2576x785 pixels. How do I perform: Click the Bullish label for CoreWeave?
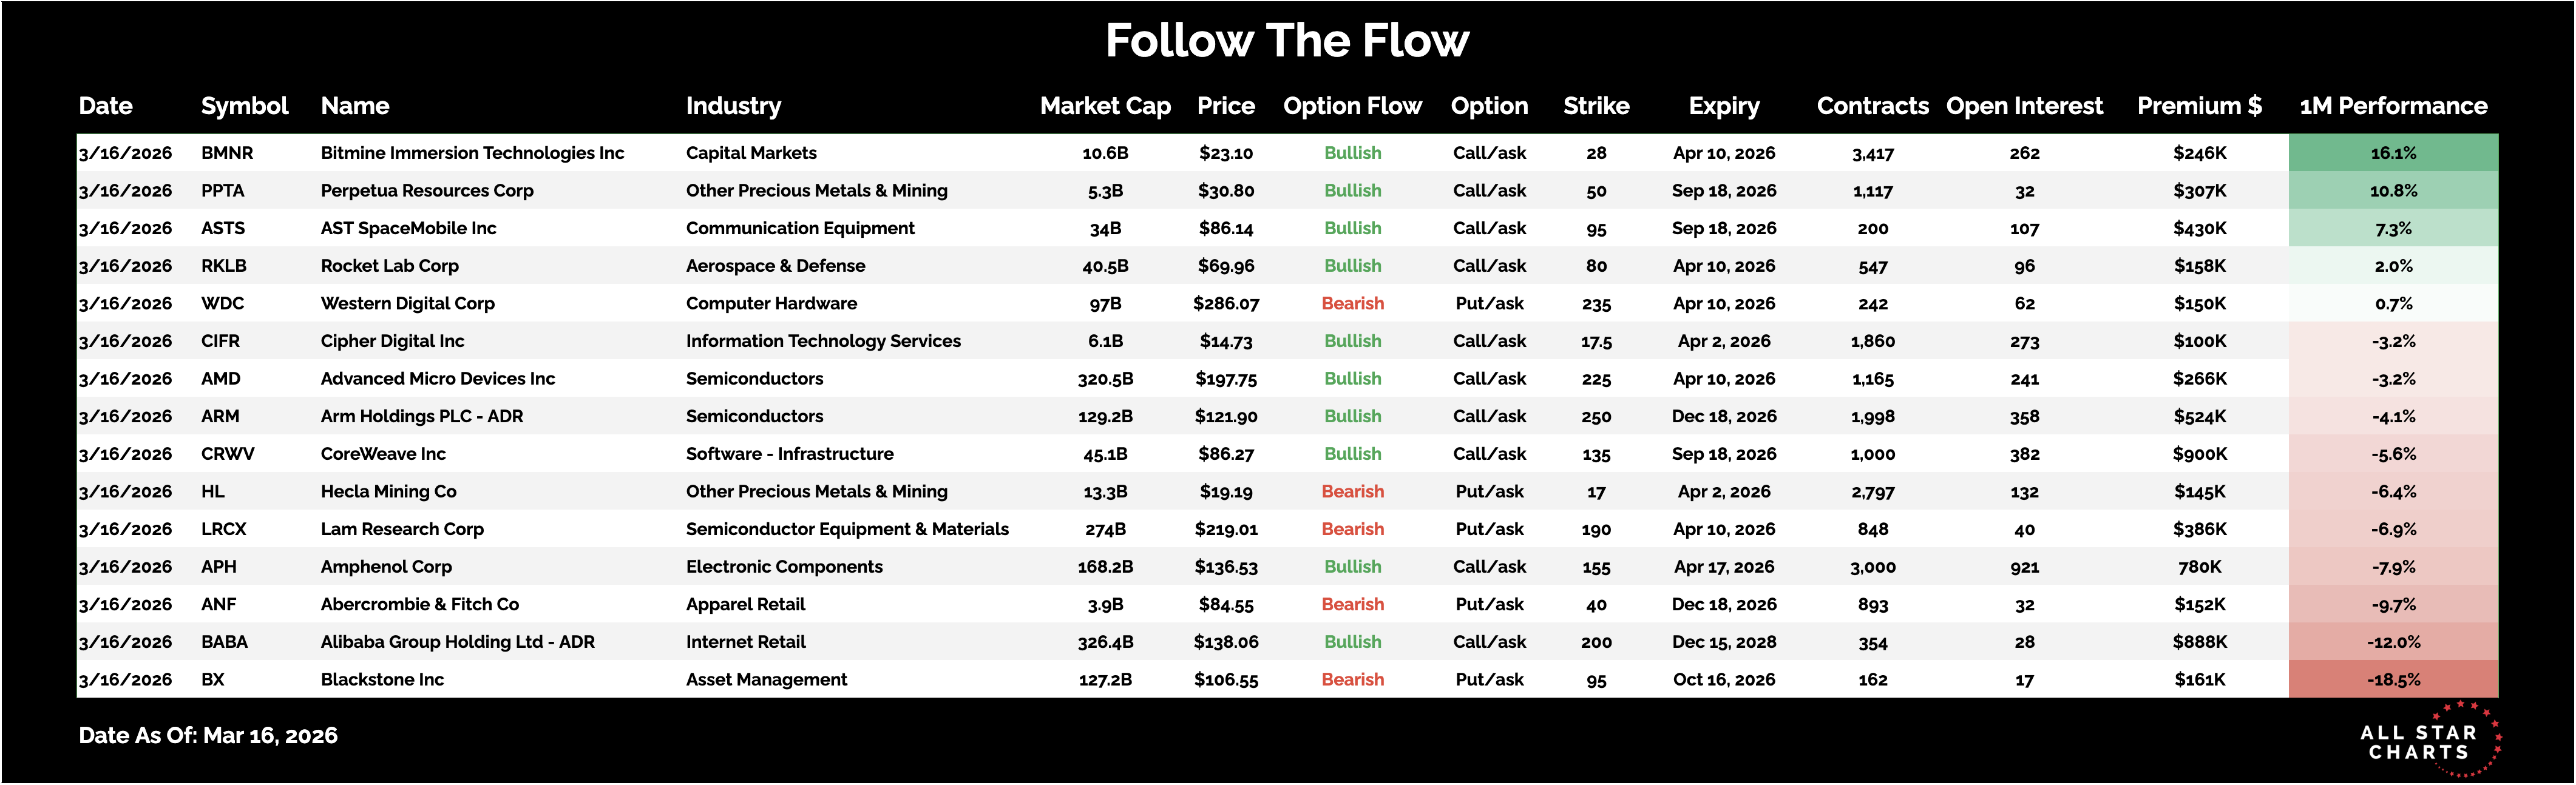point(1352,454)
